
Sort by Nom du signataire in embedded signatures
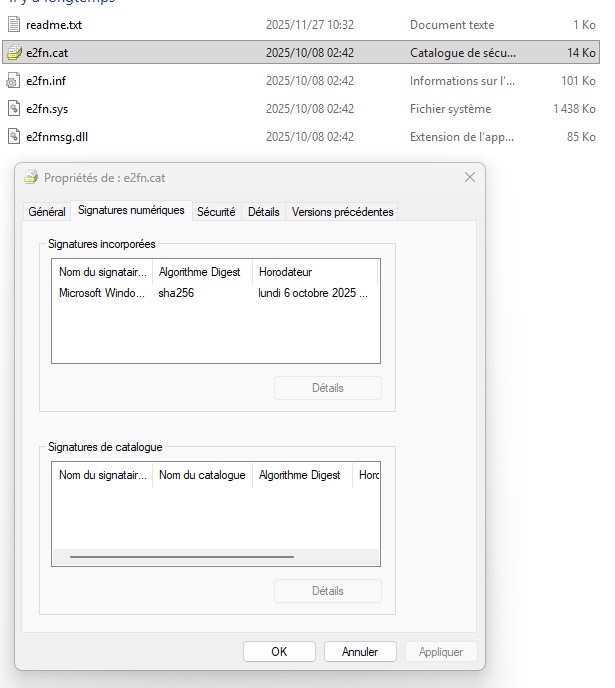tap(102, 272)
